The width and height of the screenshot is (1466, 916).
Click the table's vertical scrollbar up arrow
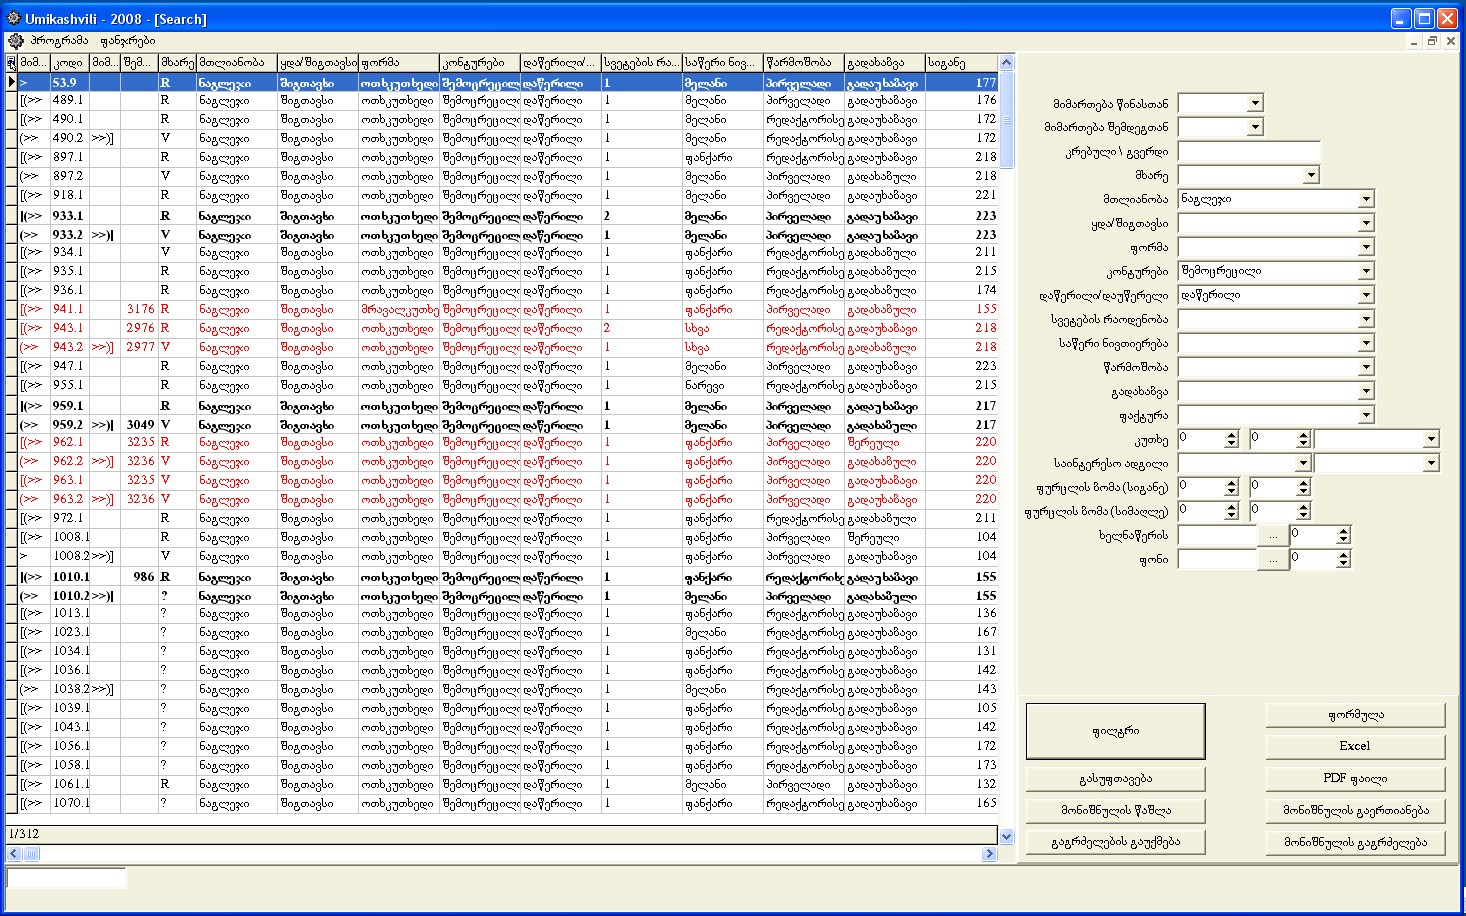[1006, 63]
